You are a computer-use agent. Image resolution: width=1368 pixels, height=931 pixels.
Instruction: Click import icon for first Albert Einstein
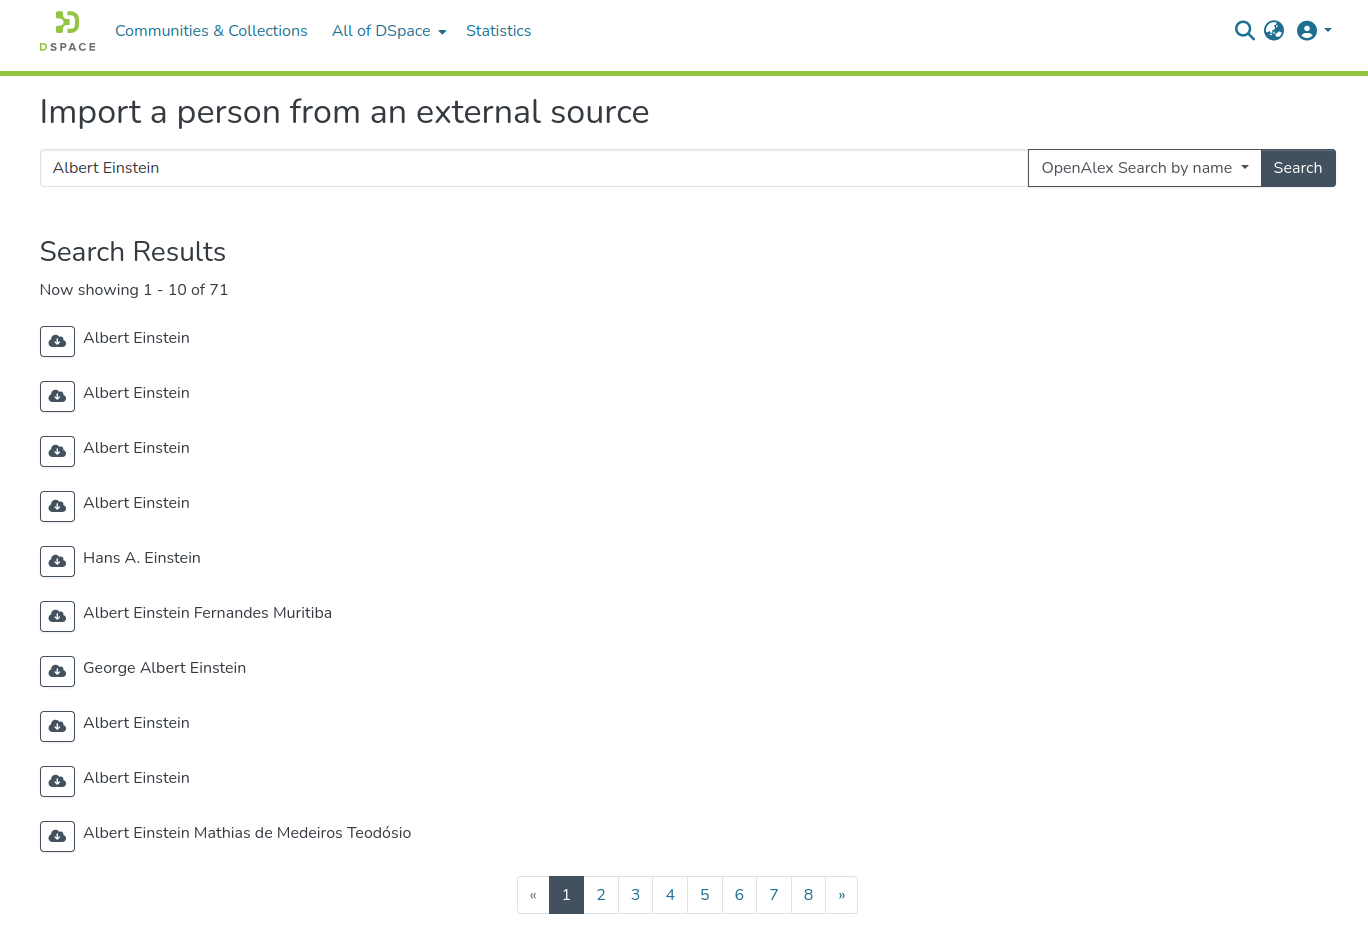tap(57, 341)
